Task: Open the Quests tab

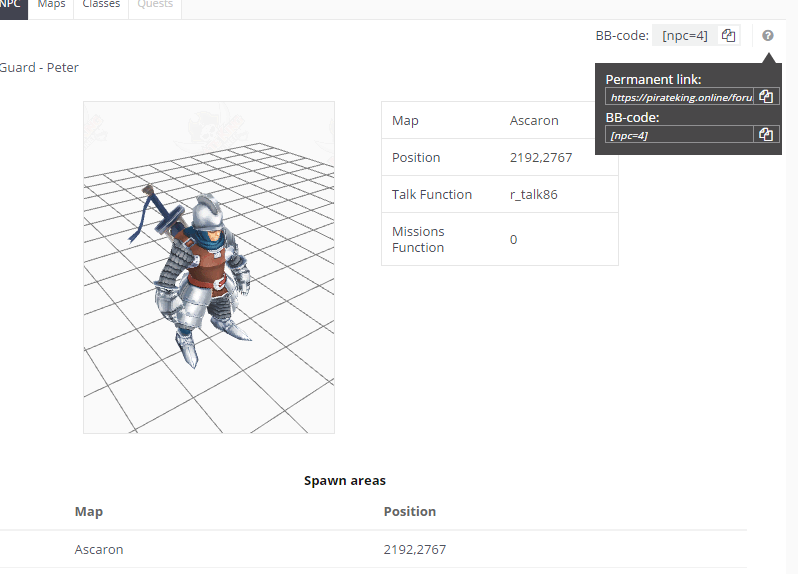Action: (x=155, y=7)
